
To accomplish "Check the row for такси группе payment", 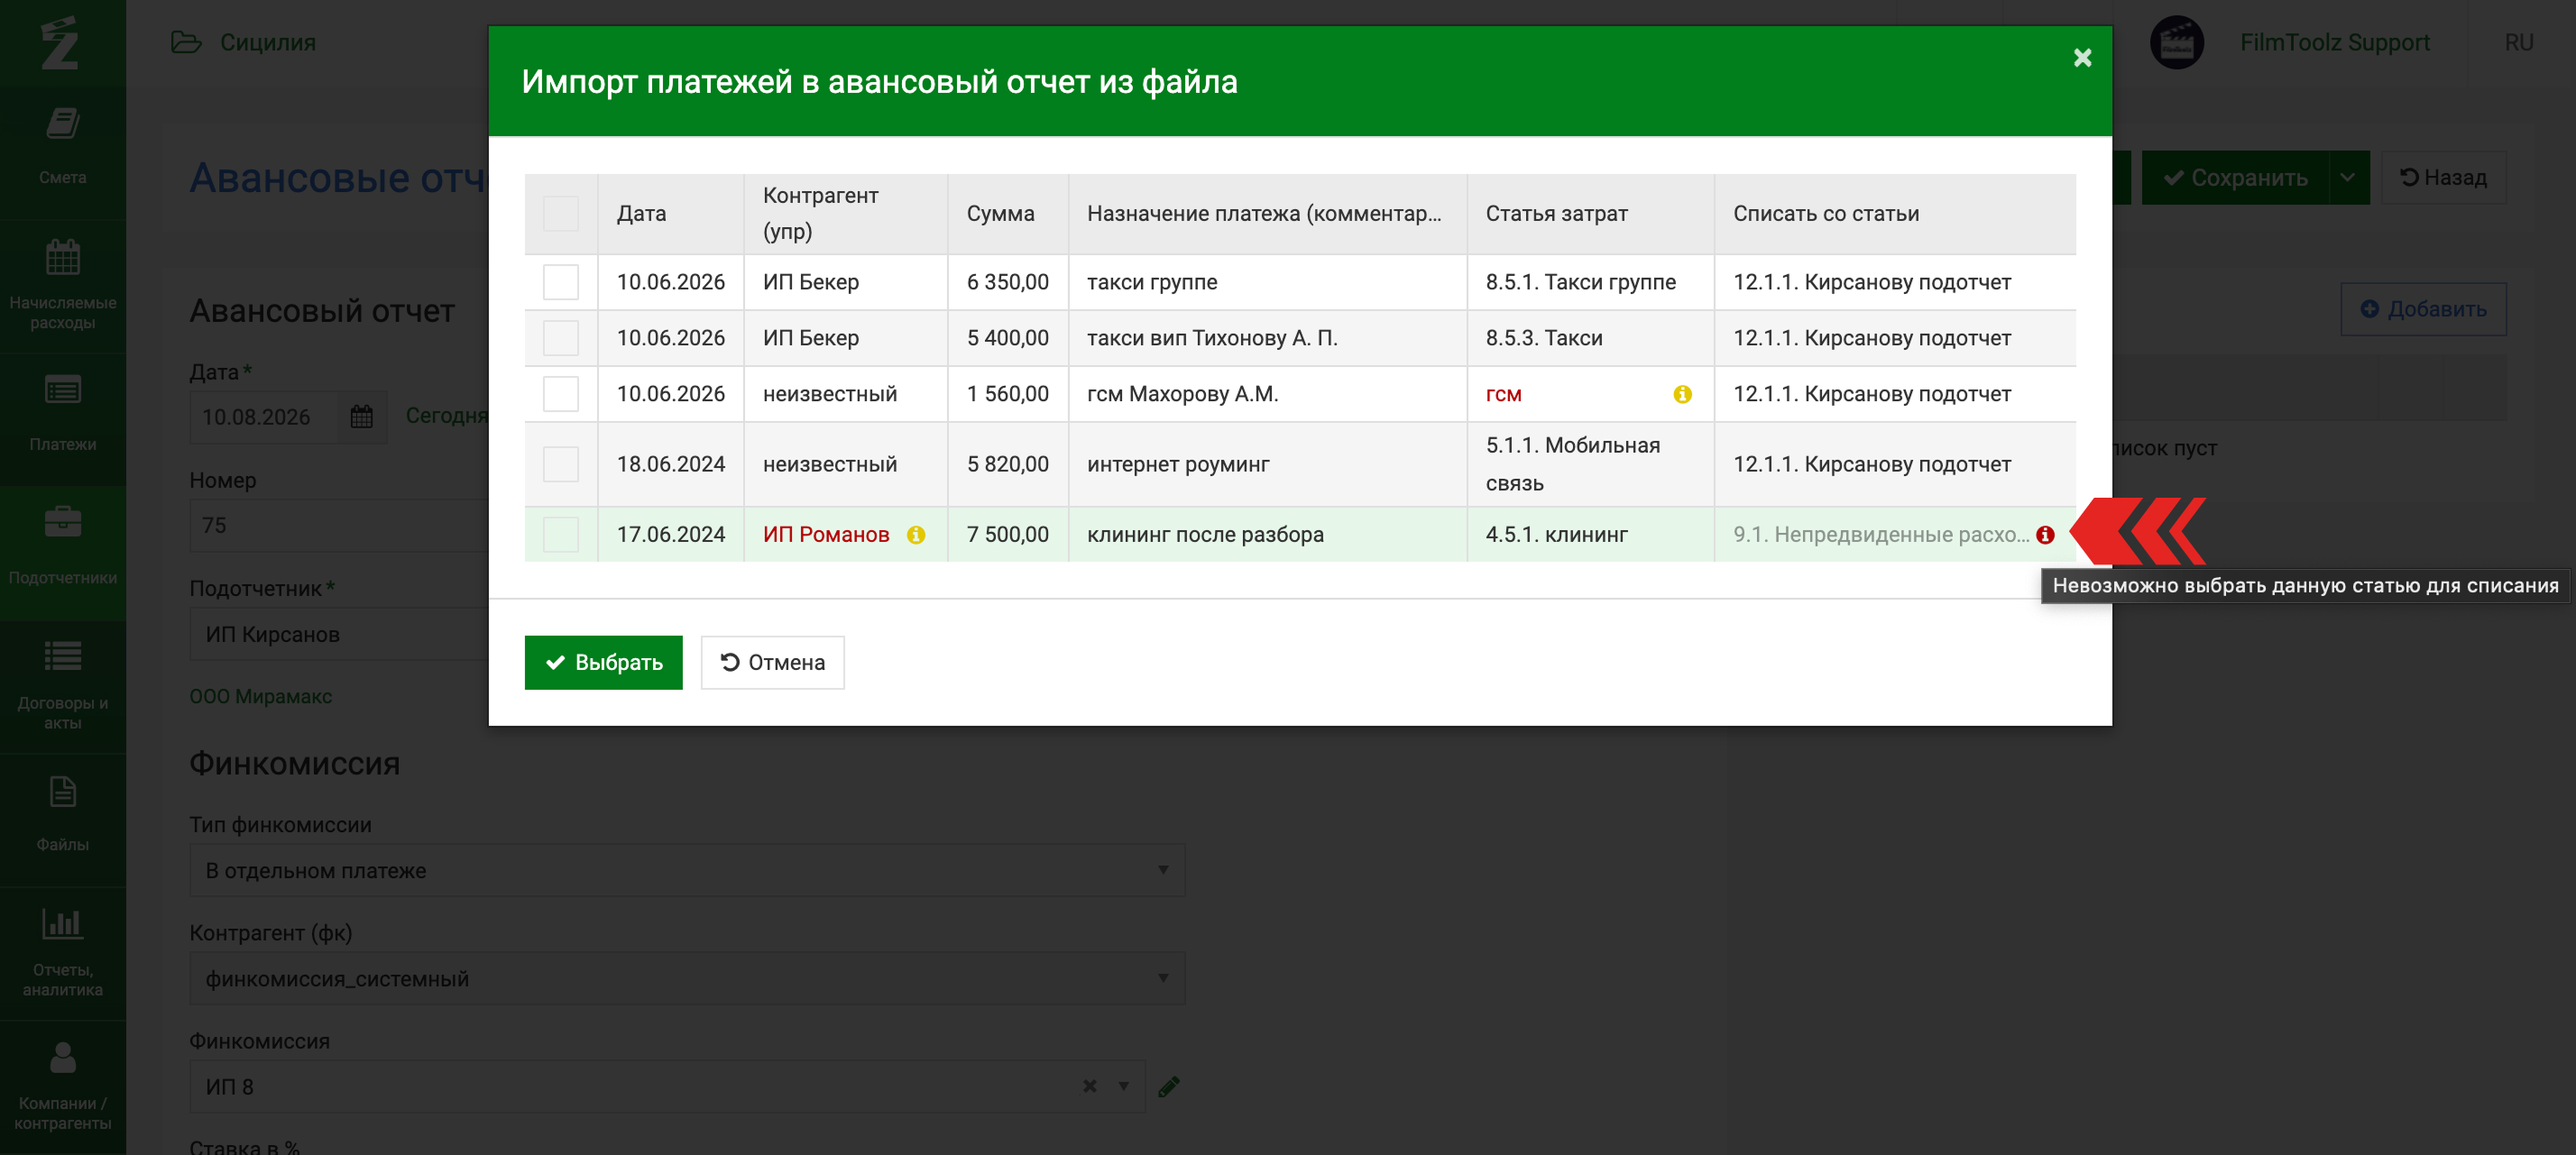I will click(560, 282).
